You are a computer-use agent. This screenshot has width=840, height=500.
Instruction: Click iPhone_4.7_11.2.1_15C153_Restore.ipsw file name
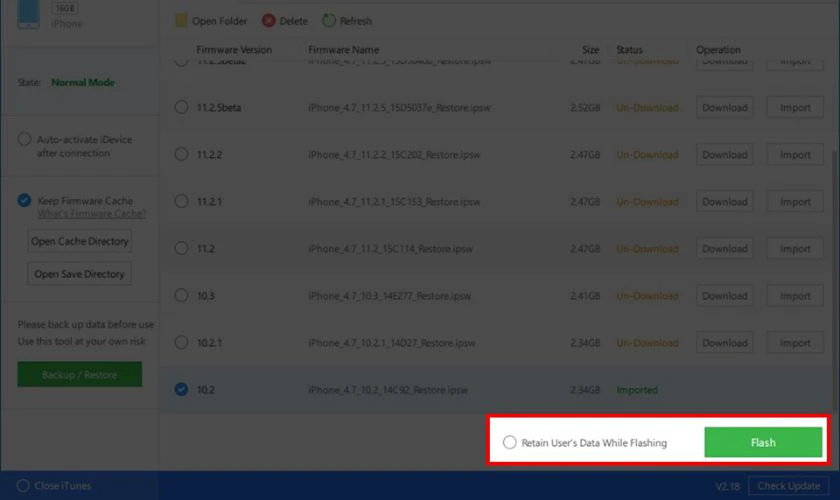[394, 202]
